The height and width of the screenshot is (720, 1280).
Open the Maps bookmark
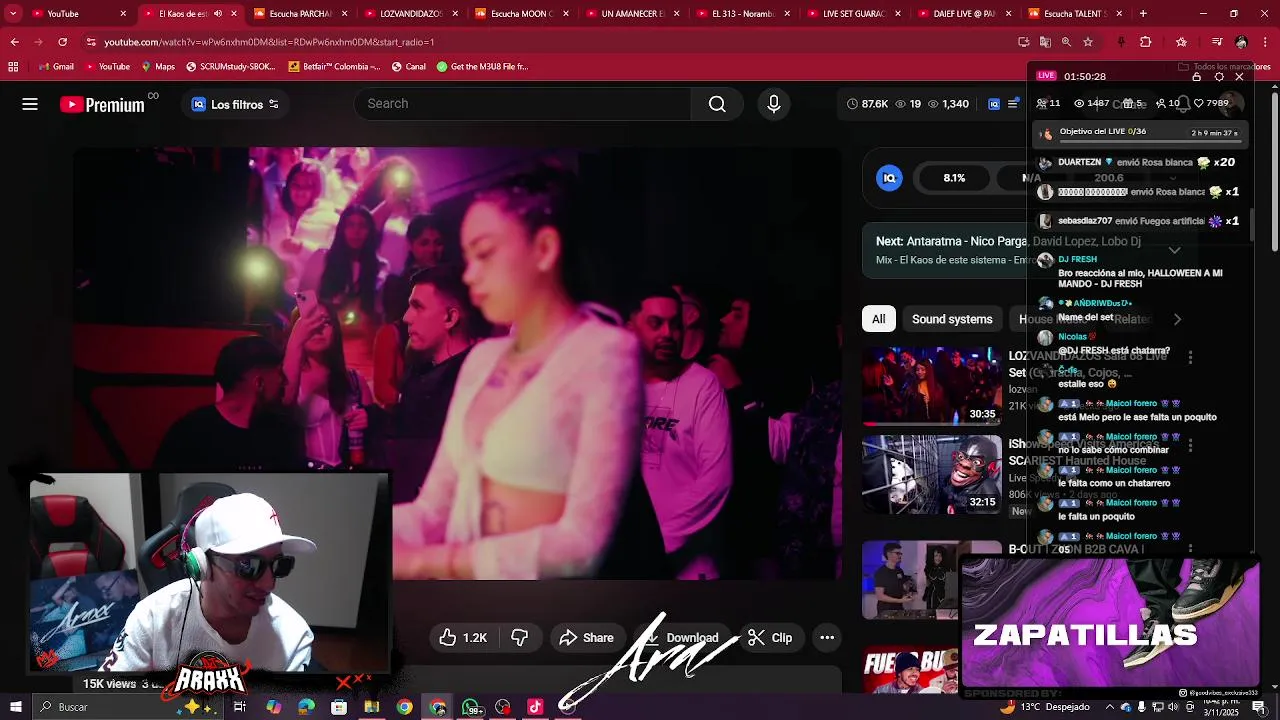coord(158,67)
